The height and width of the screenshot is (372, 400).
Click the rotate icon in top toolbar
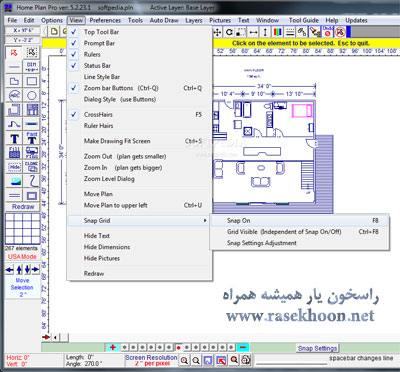tap(229, 32)
